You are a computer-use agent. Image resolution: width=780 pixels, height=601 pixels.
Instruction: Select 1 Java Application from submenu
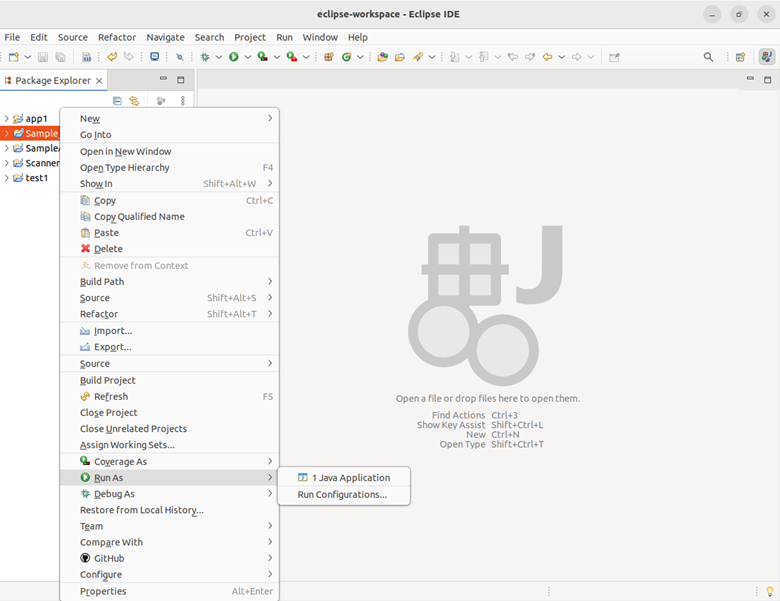[350, 478]
